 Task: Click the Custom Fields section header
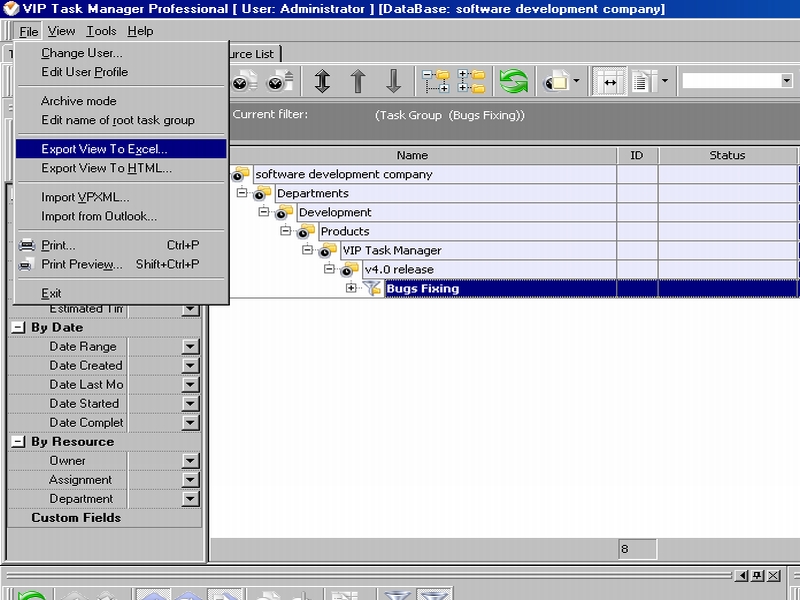(x=105, y=518)
